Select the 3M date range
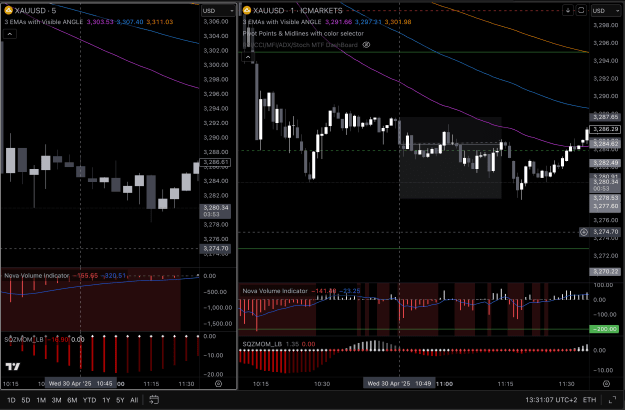This screenshot has width=625, height=410. click(56, 400)
